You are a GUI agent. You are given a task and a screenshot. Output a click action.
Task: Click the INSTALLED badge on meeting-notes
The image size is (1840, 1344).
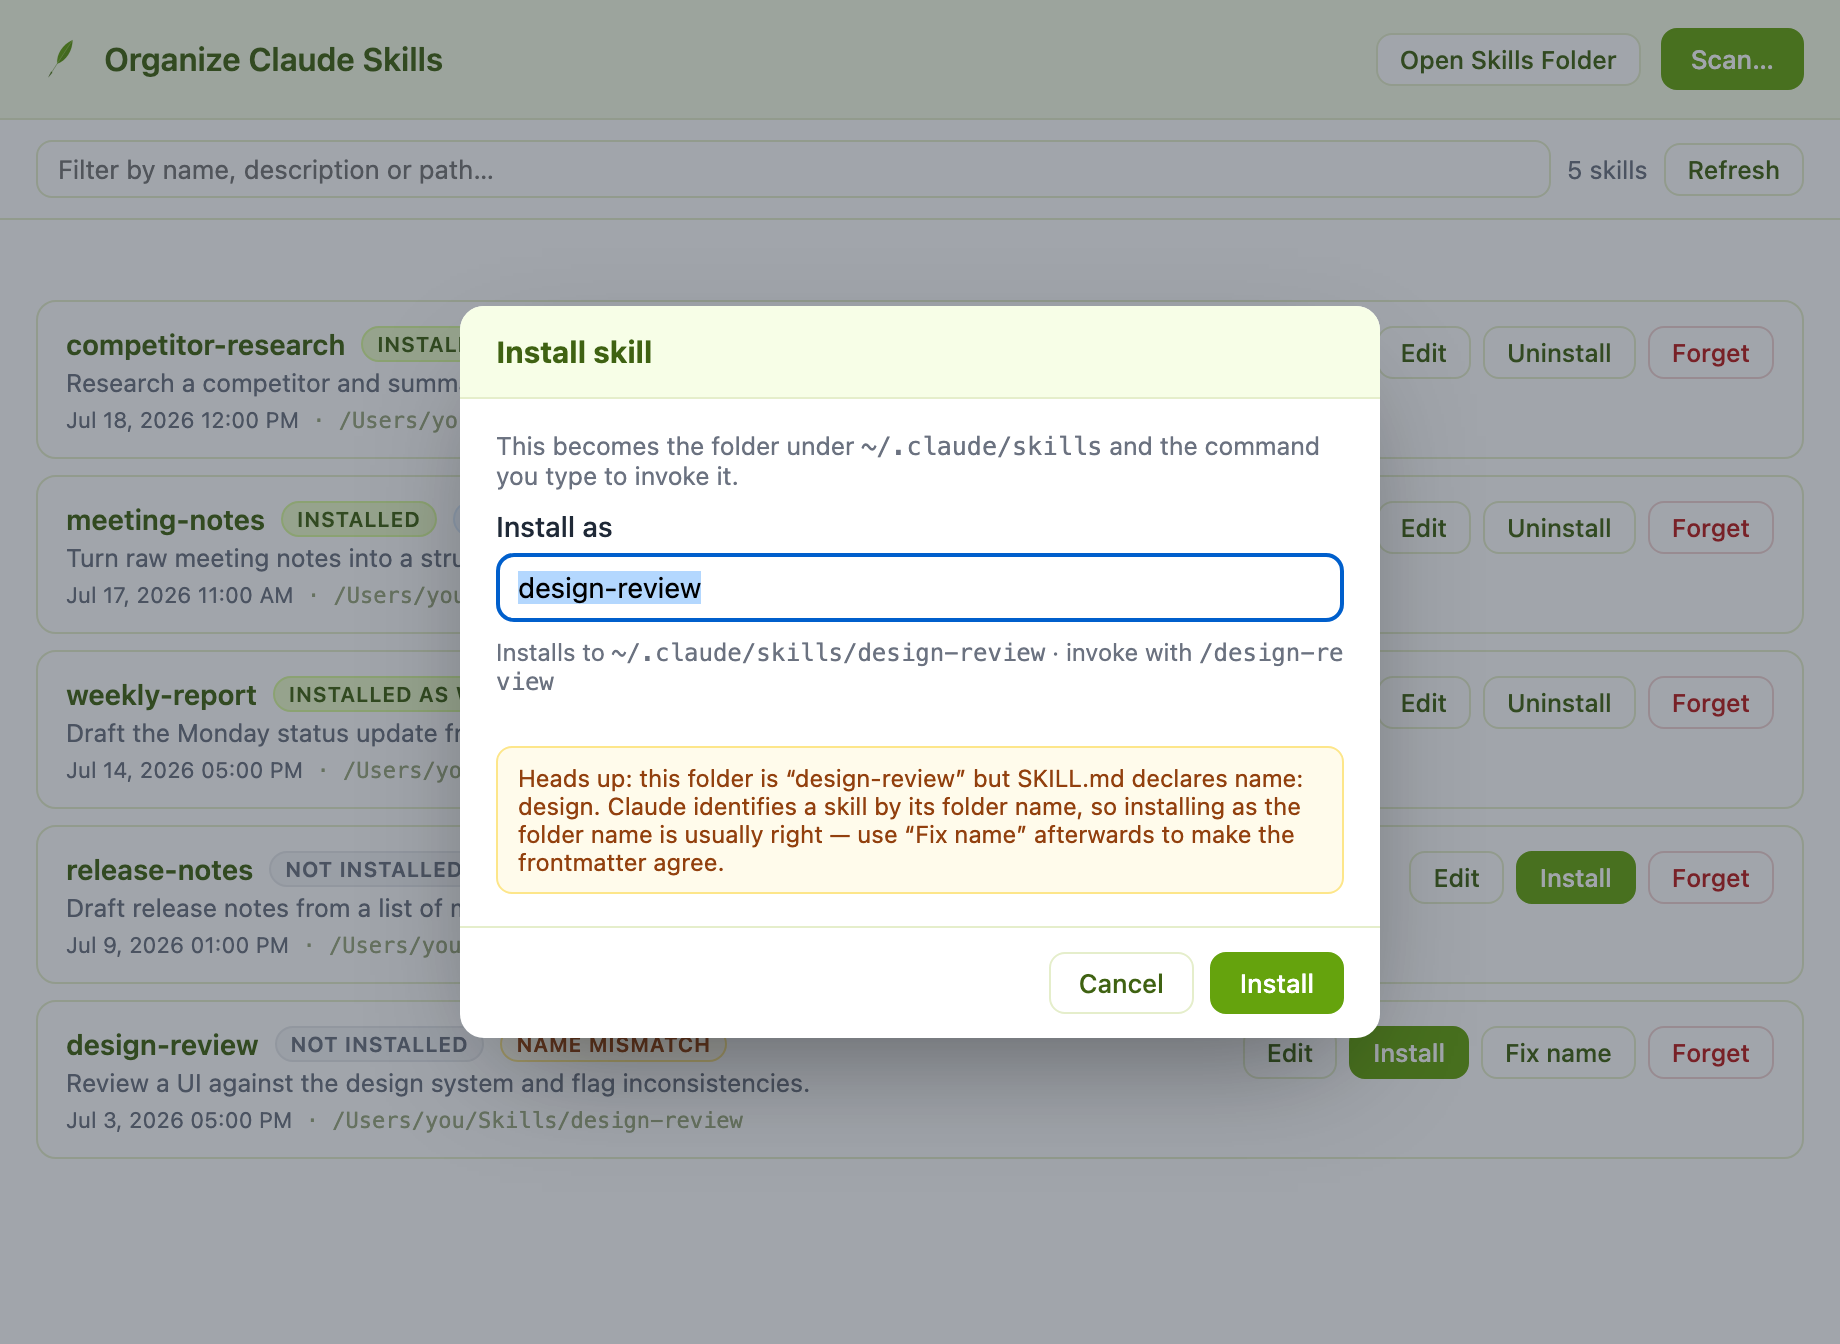click(358, 520)
